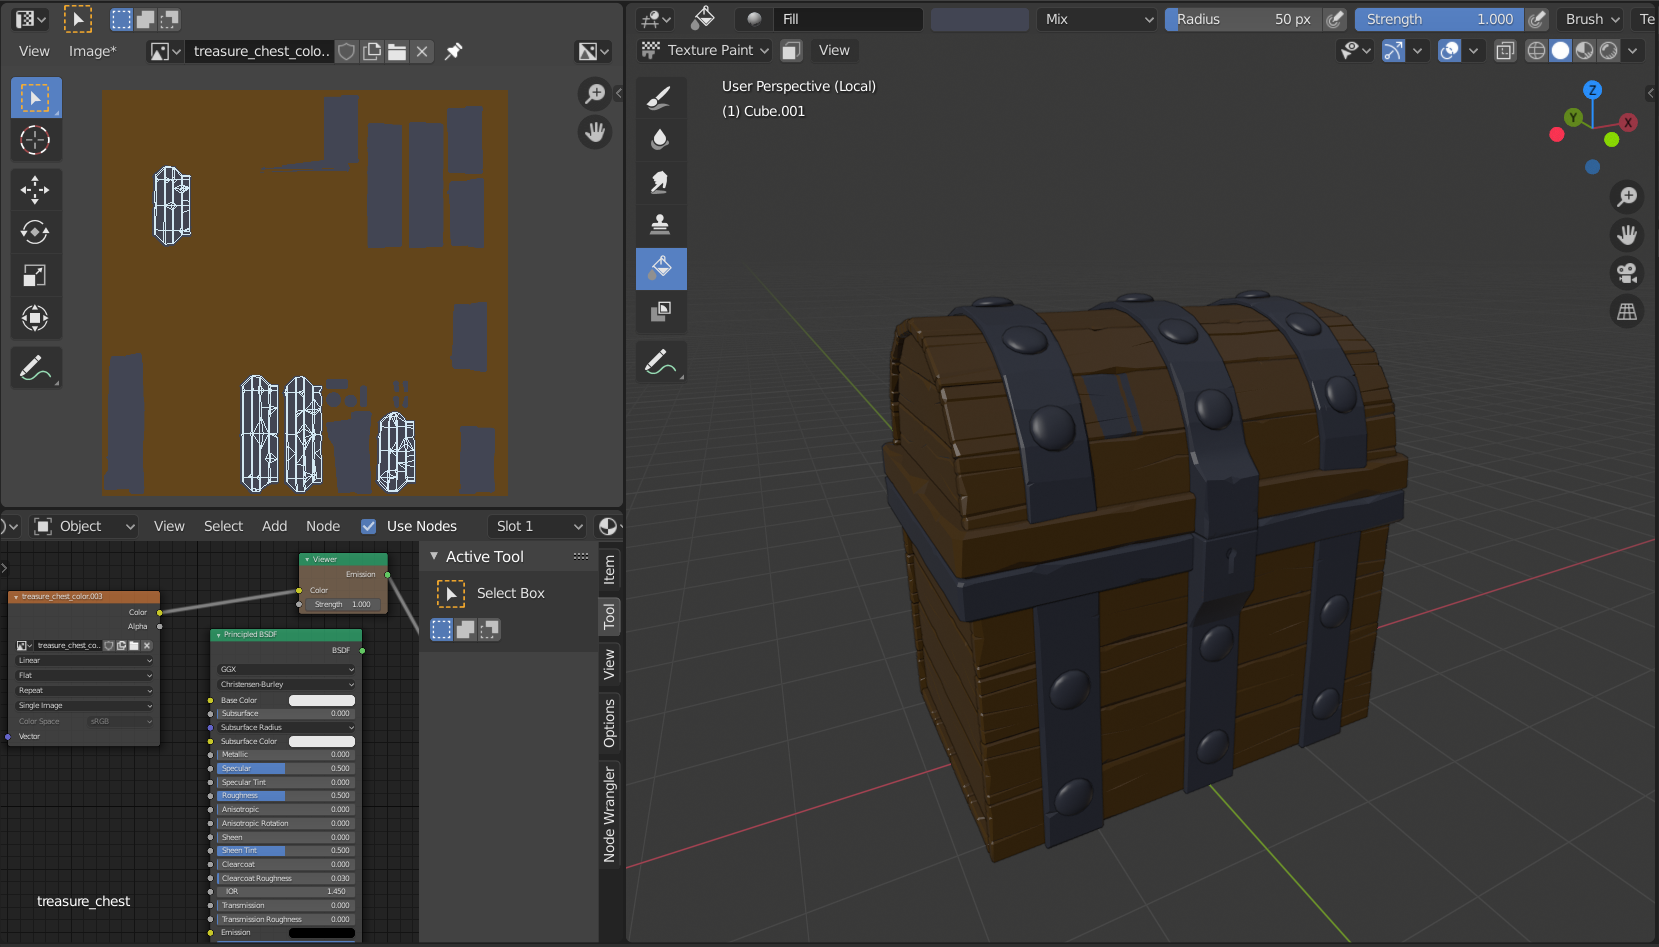Open the Add menu in node editor

click(x=274, y=526)
